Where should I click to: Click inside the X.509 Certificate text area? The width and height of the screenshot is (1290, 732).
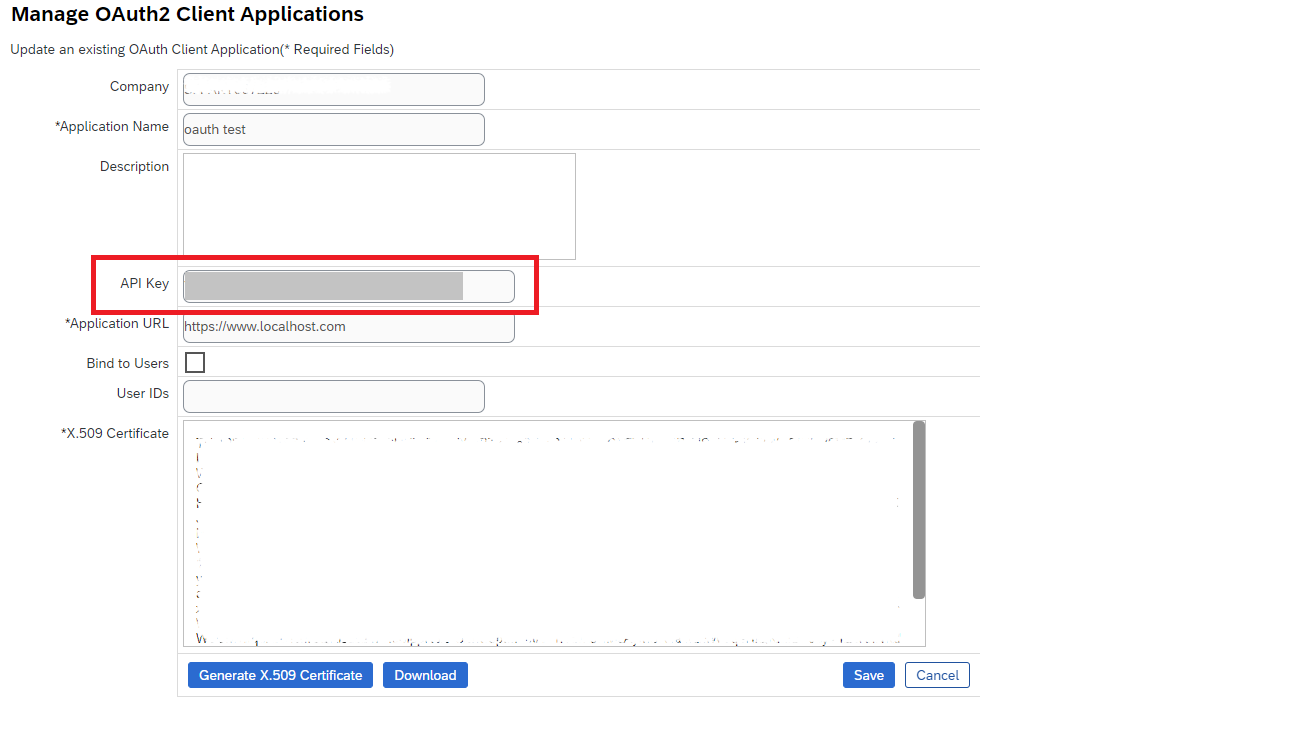point(548,533)
